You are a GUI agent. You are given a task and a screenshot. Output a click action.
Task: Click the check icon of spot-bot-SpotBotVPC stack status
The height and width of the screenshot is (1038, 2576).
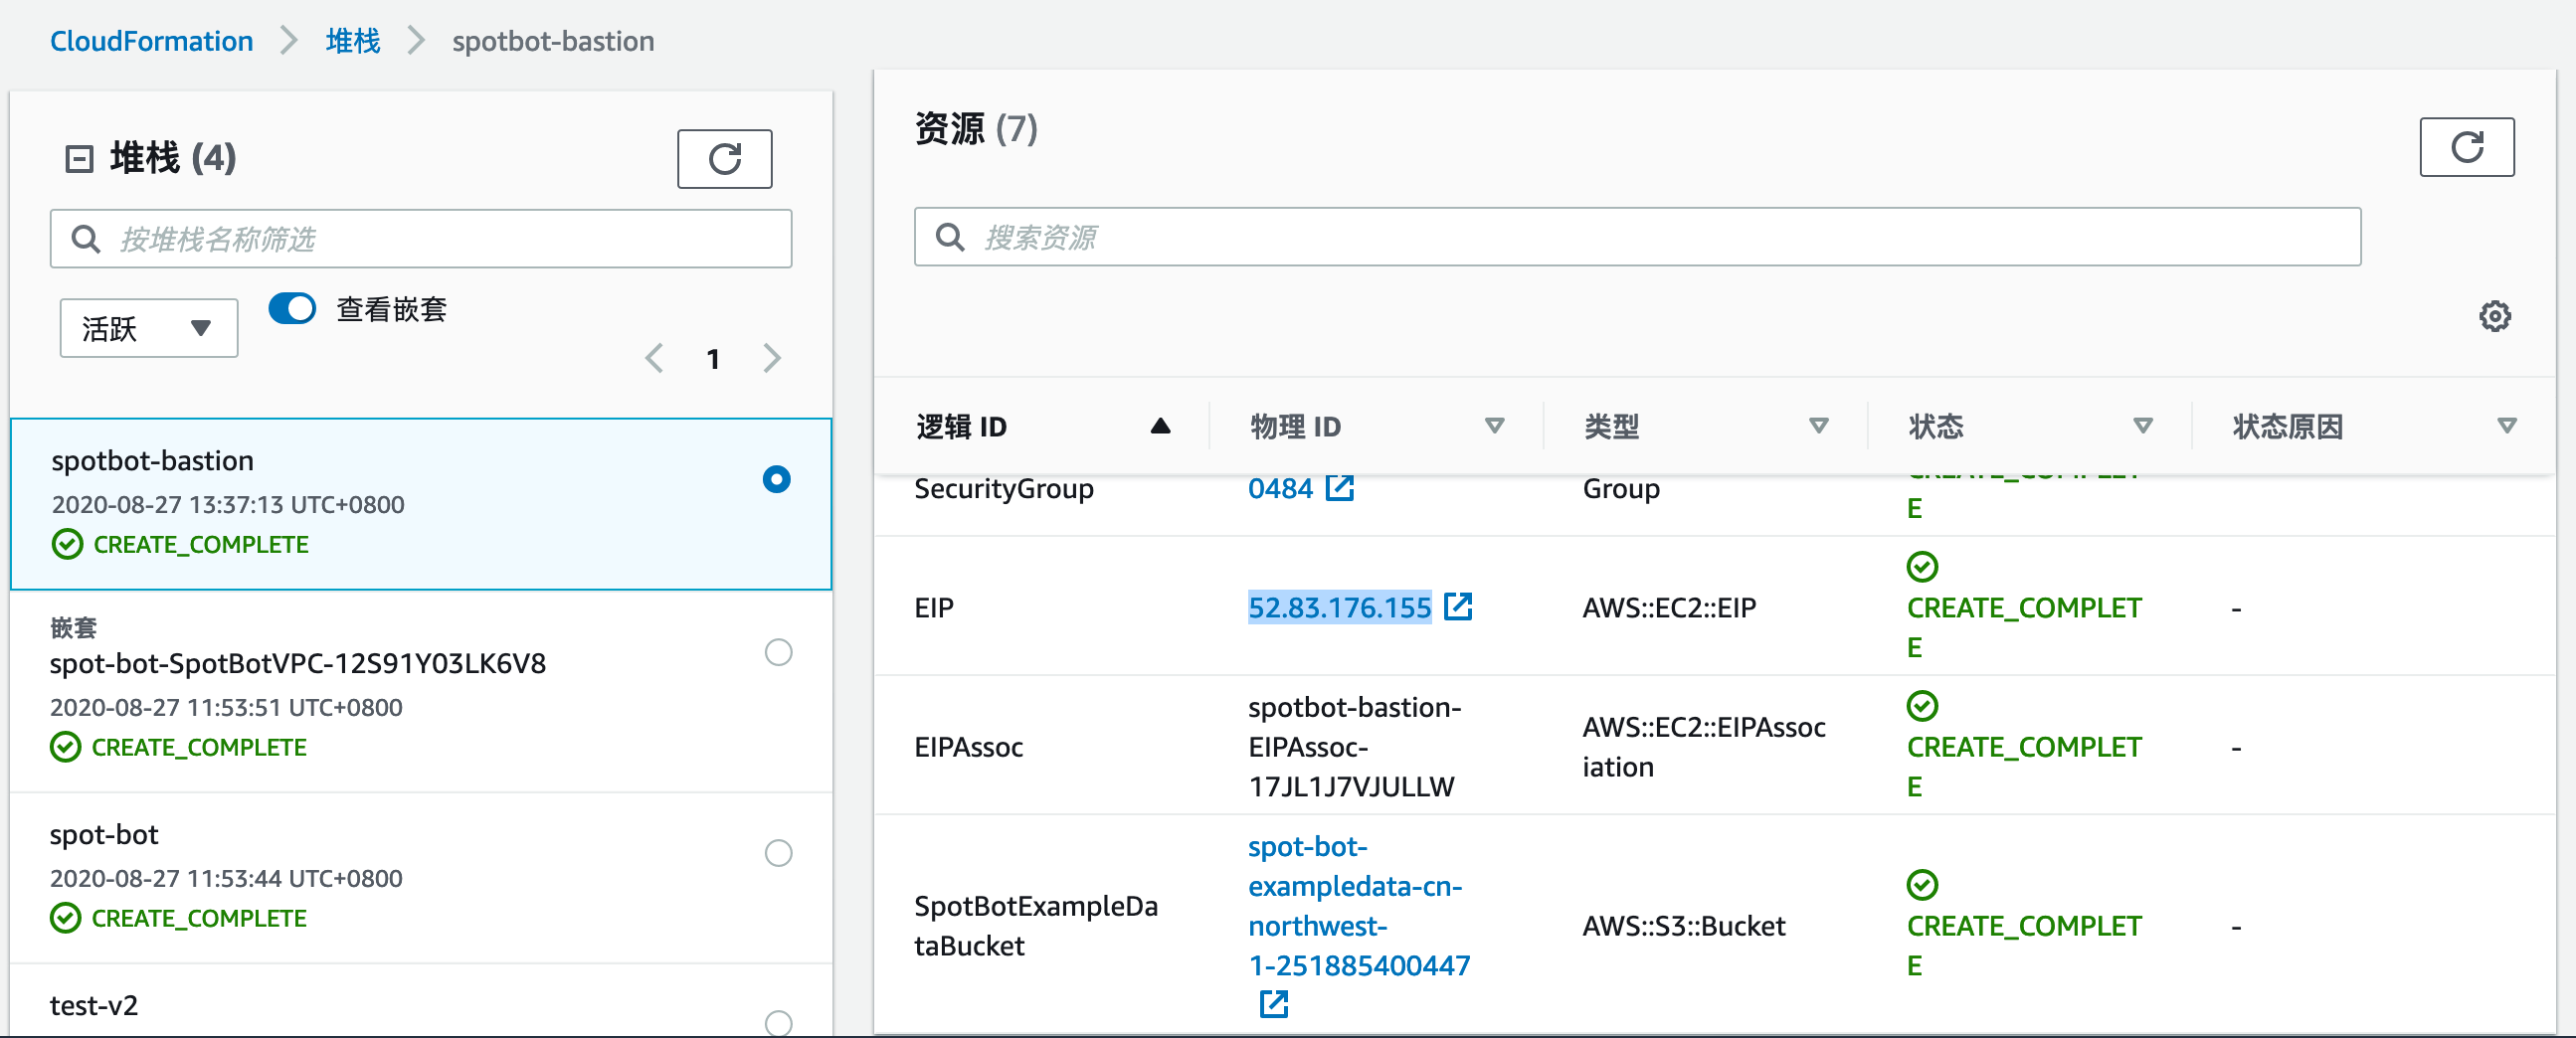(65, 747)
